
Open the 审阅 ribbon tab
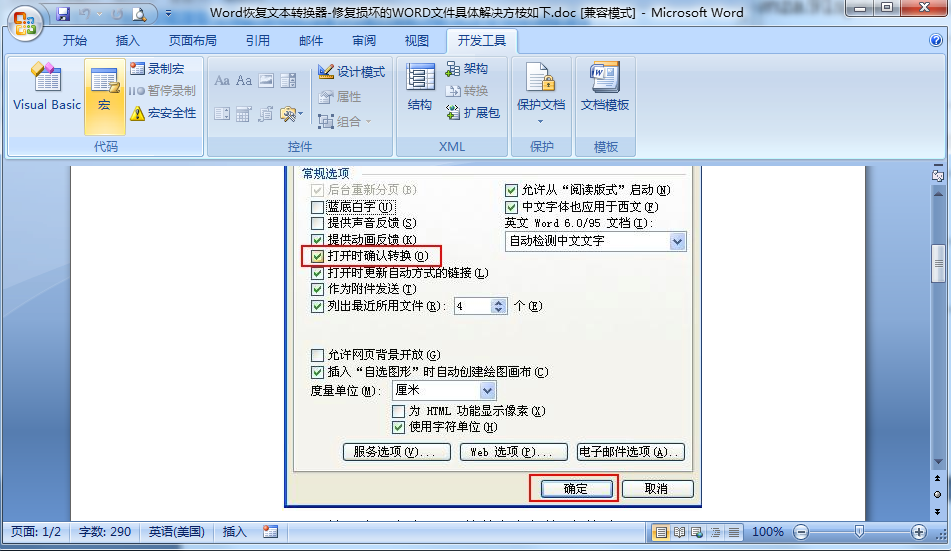pos(364,41)
